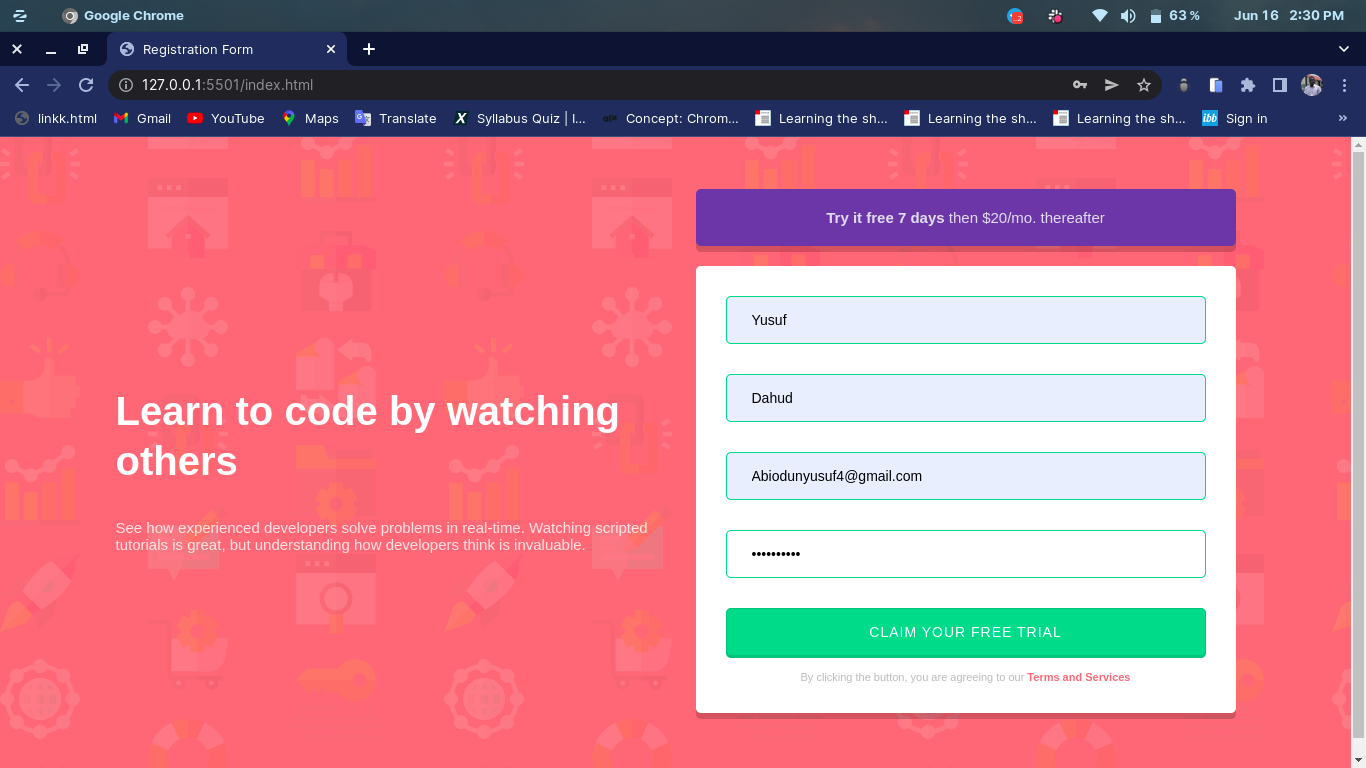1366x768 pixels.
Task: Click inside the password input field
Action: (x=965, y=554)
